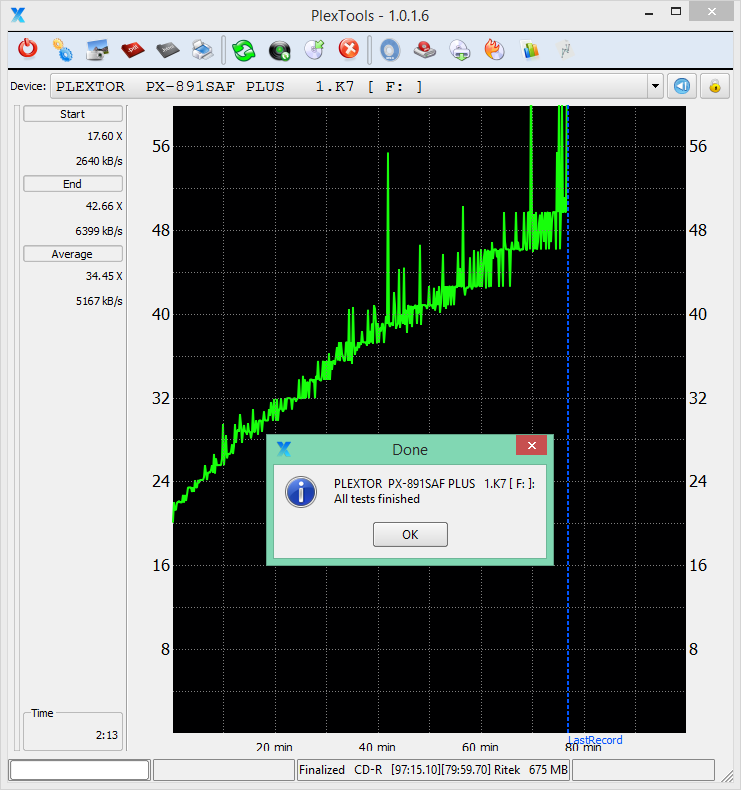Click the gold padlock lock-drive icon
This screenshot has width=741, height=790.
click(x=715, y=86)
